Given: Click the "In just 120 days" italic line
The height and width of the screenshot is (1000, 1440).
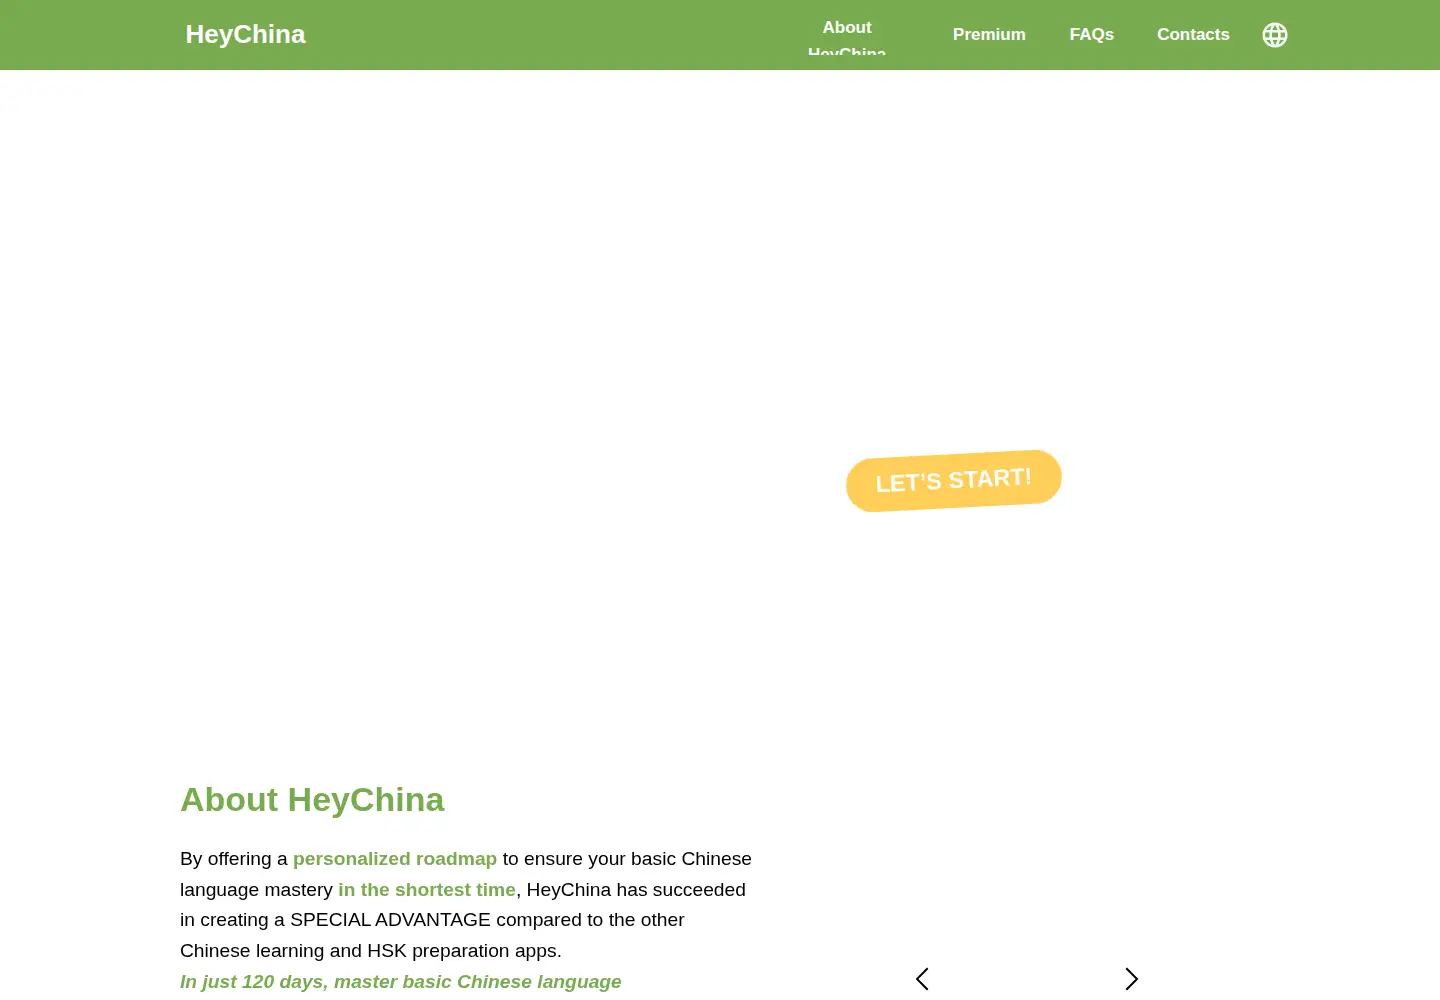Looking at the screenshot, I should [401, 982].
